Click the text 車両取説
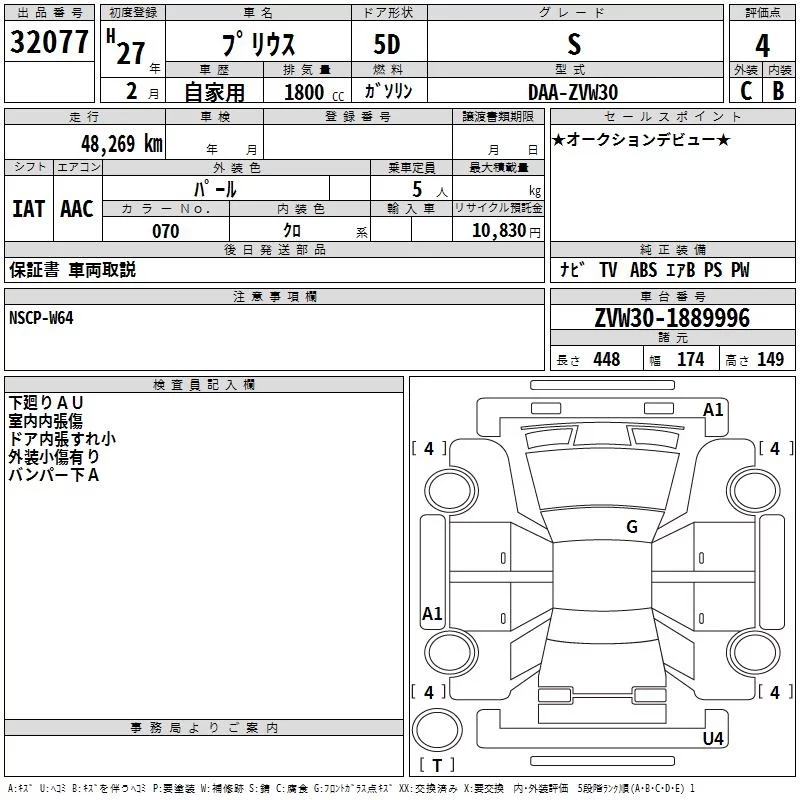 click(102, 270)
